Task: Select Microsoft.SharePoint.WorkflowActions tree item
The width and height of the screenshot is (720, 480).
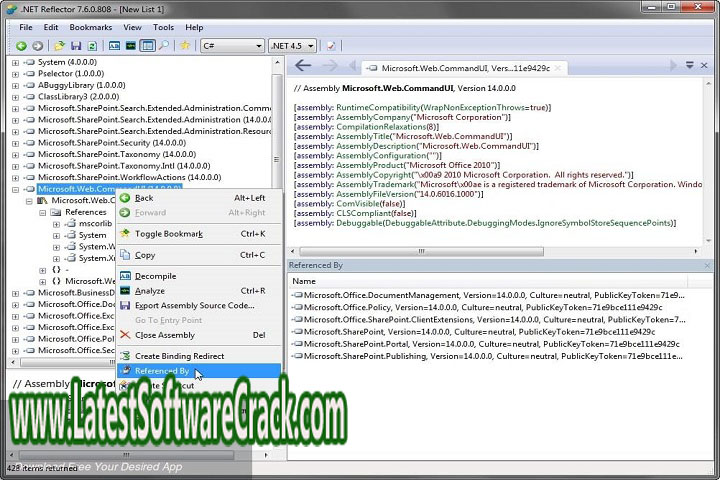Action: (129, 177)
